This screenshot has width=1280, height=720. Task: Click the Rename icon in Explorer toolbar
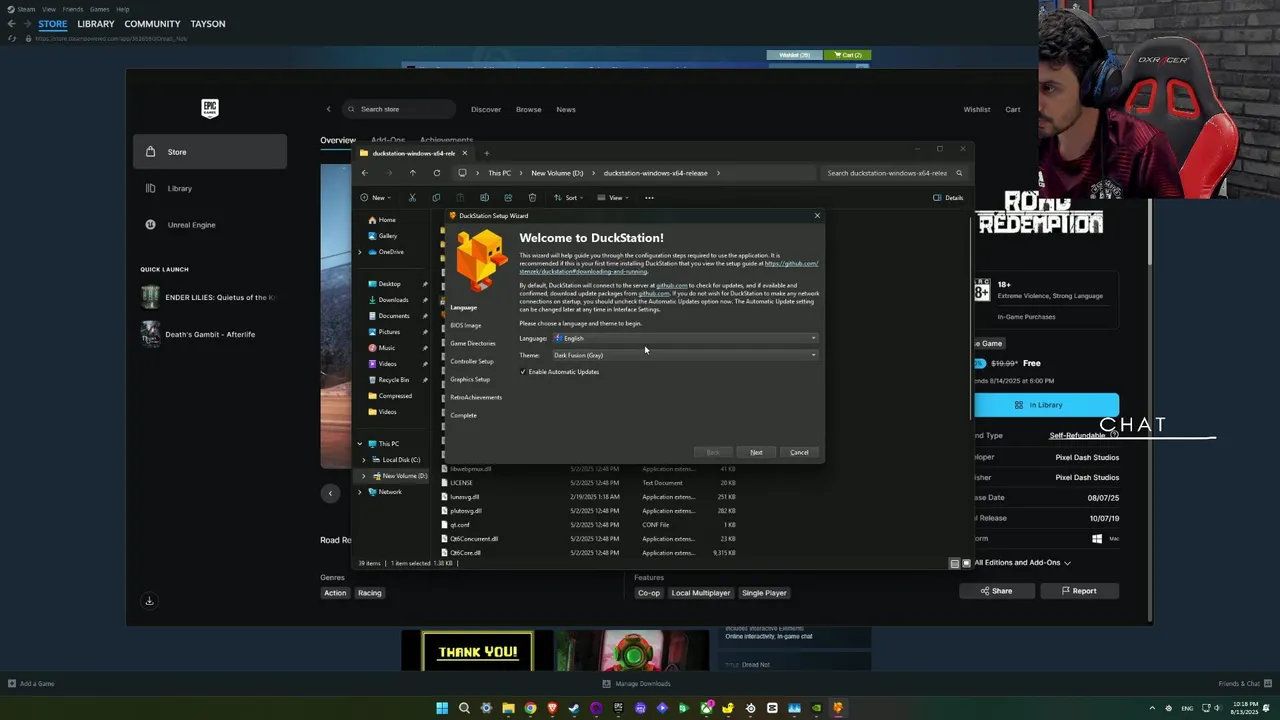click(484, 197)
